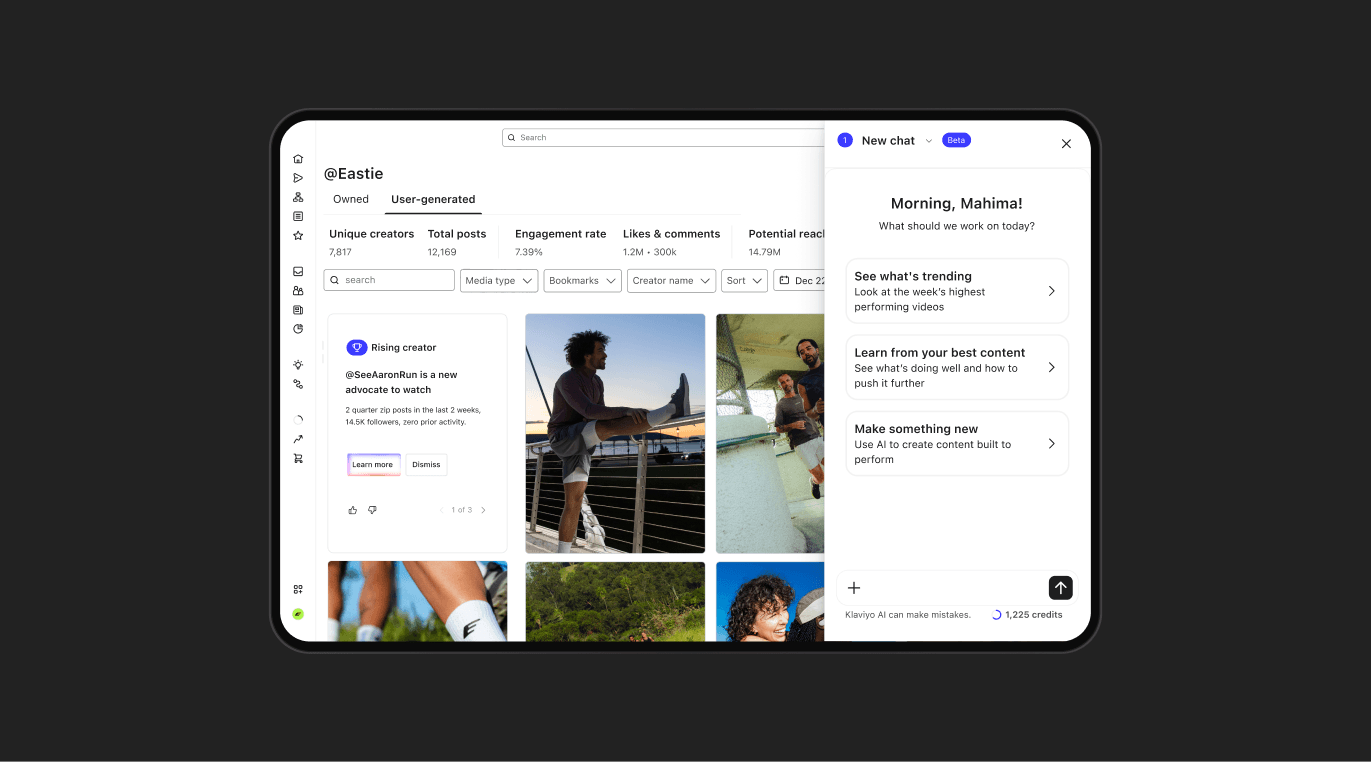Click the paper-plane campaigns icon in sidebar
This screenshot has width=1371, height=762.
[x=298, y=178]
